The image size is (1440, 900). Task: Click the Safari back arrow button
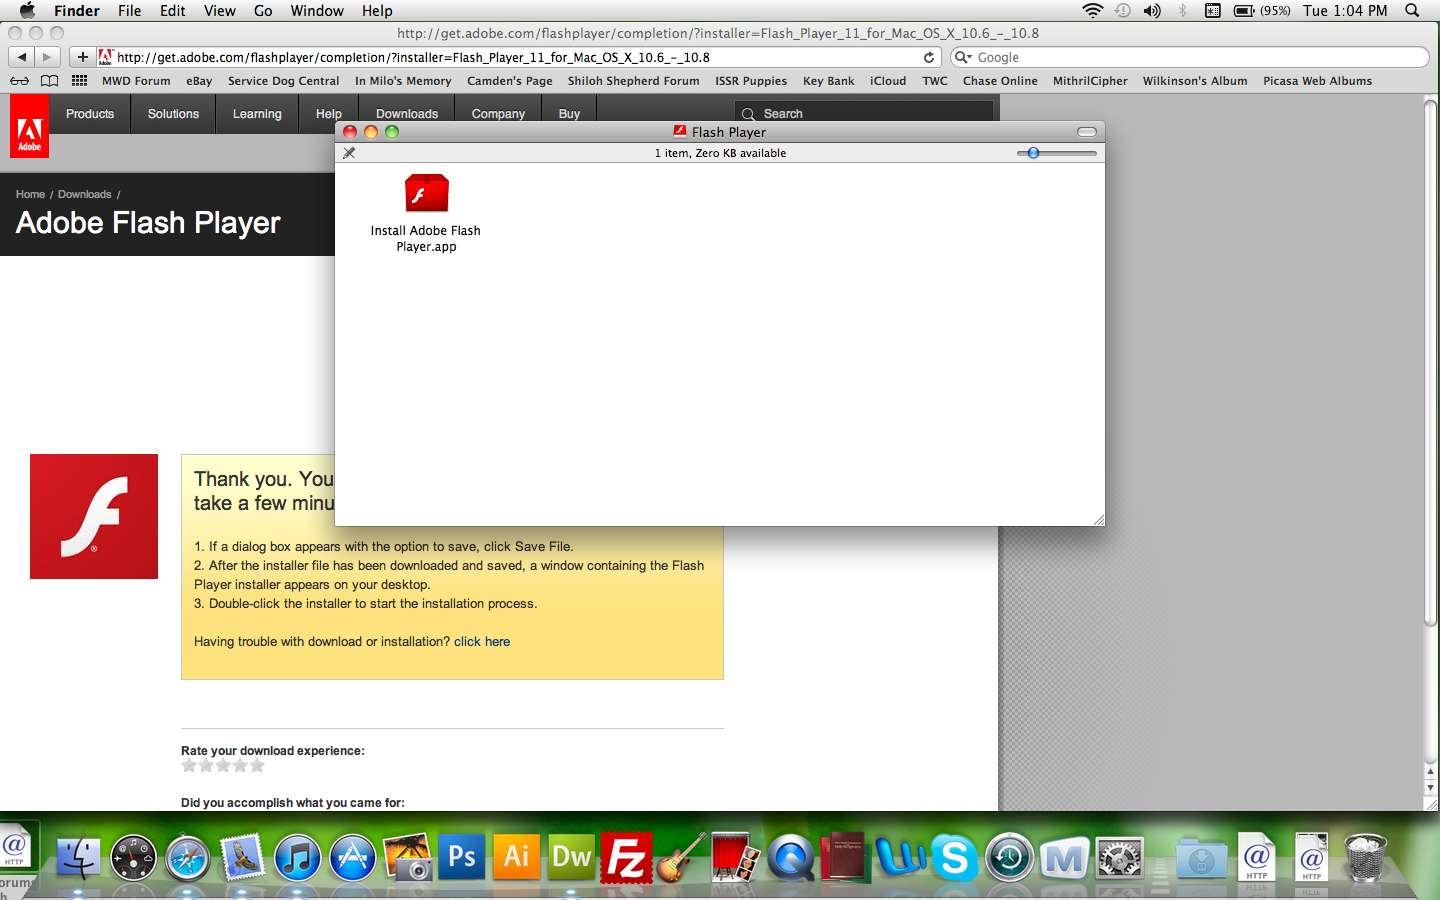22,57
